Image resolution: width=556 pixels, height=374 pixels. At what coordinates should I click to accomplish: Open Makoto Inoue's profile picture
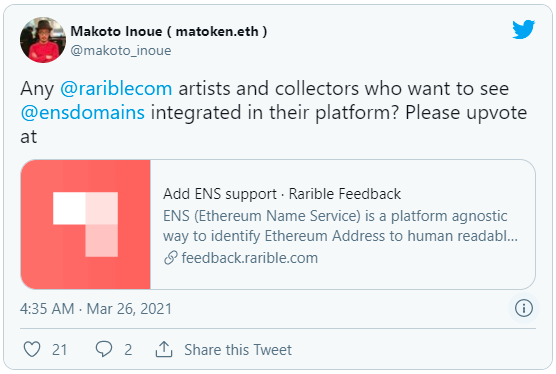tap(43, 40)
